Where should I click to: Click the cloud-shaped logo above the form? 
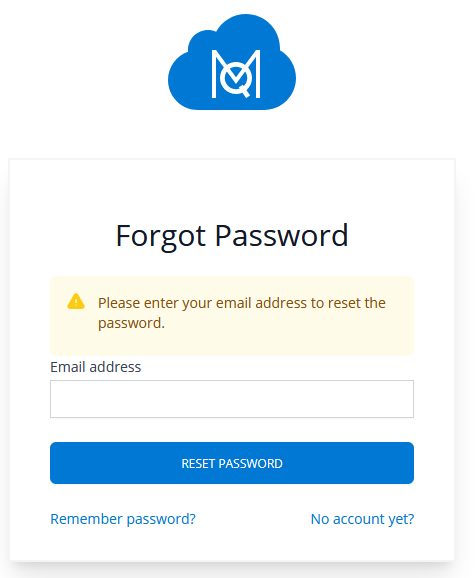[232, 62]
